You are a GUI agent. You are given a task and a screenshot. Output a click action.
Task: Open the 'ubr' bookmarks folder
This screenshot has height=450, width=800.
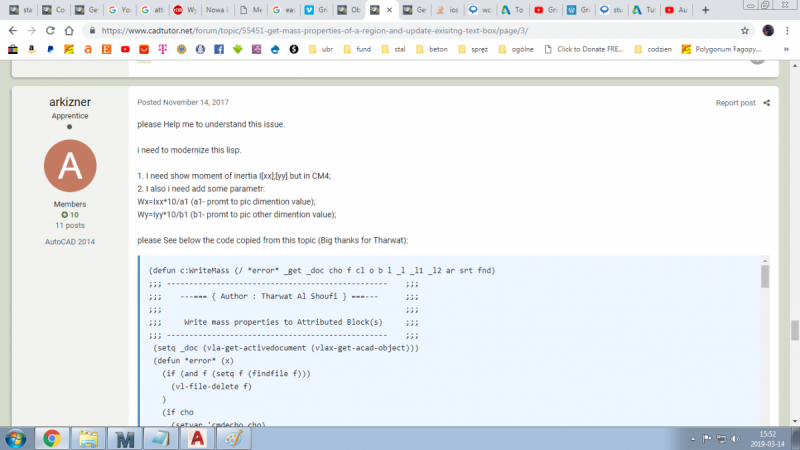(x=321, y=49)
